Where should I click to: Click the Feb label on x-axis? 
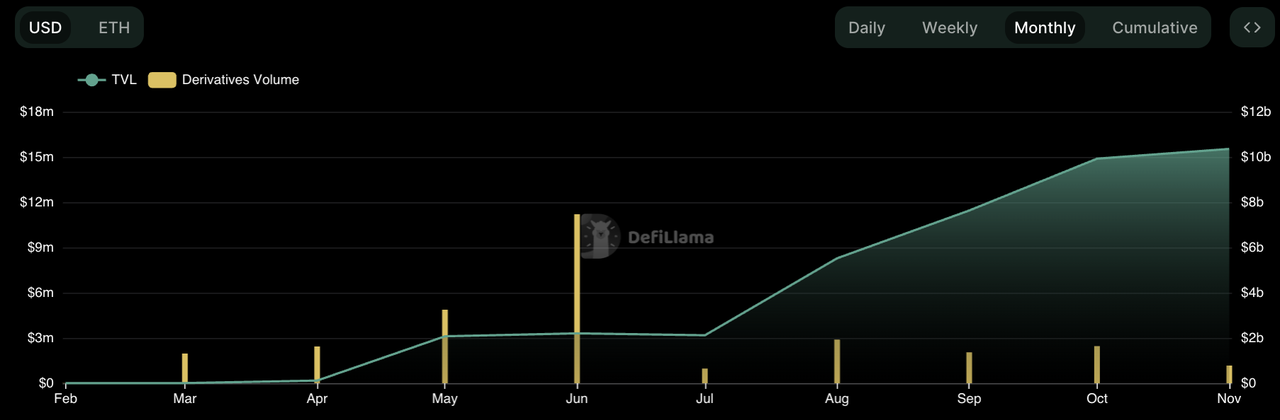tap(66, 399)
